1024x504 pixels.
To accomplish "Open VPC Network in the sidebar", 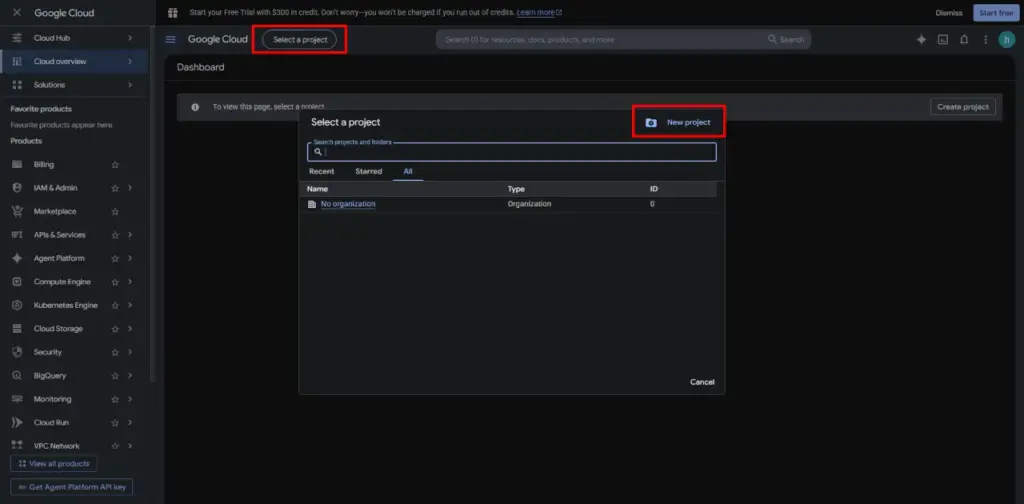I will (x=57, y=446).
